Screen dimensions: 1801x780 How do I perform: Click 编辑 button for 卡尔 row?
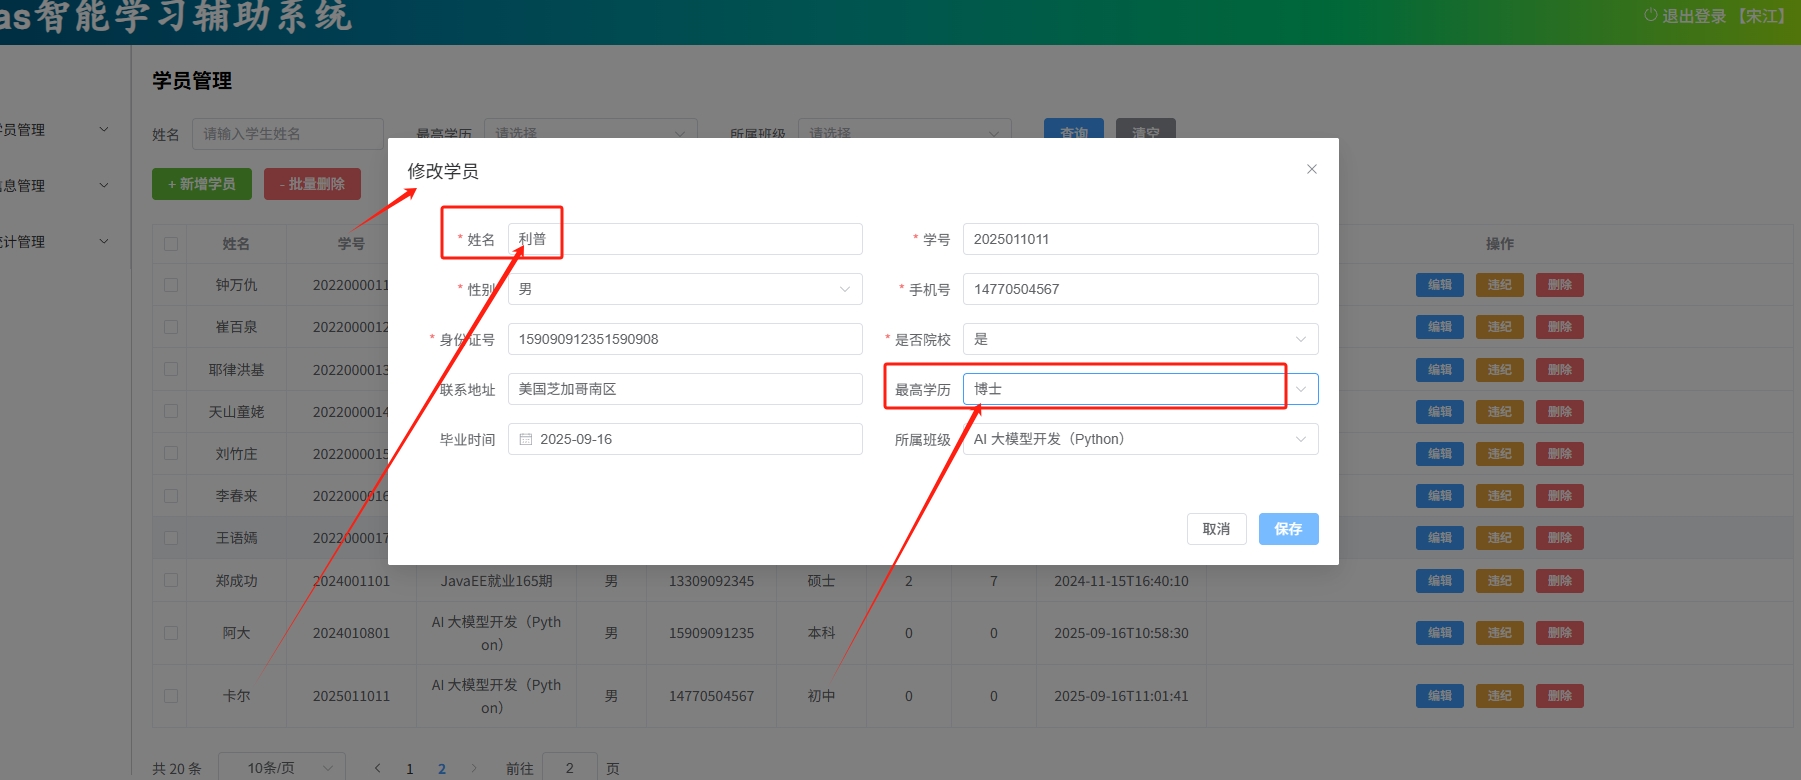tap(1439, 696)
